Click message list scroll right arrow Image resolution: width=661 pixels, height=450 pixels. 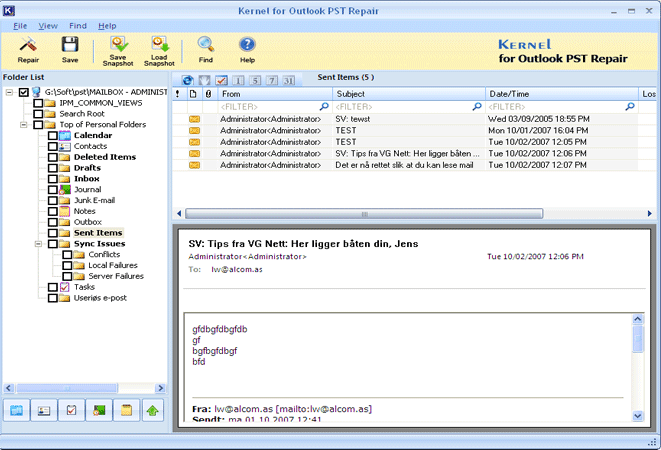click(650, 213)
